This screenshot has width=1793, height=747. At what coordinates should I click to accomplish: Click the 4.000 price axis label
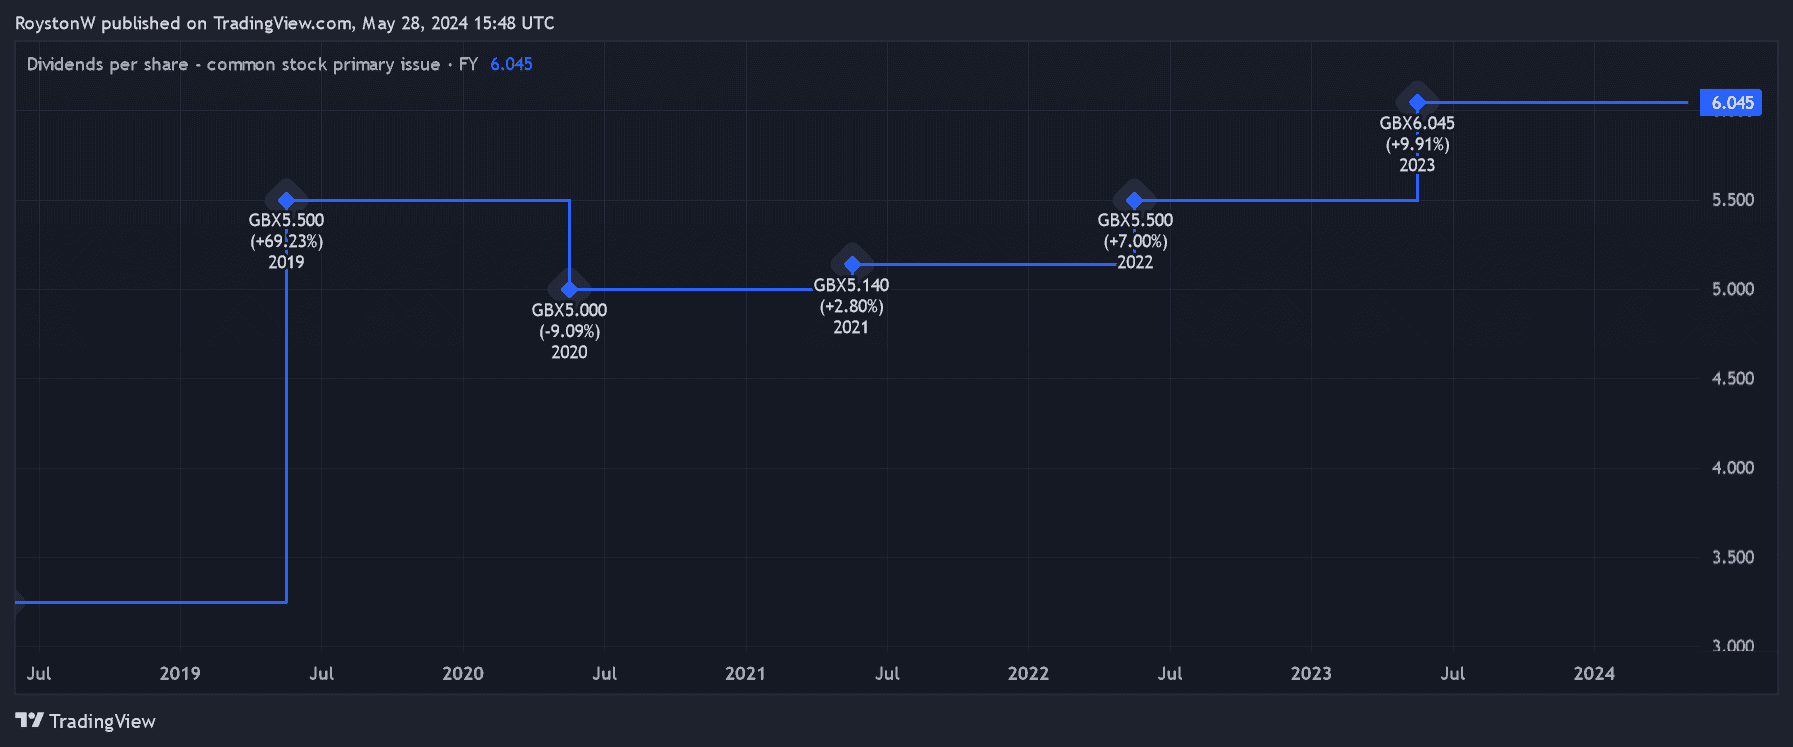[1732, 467]
